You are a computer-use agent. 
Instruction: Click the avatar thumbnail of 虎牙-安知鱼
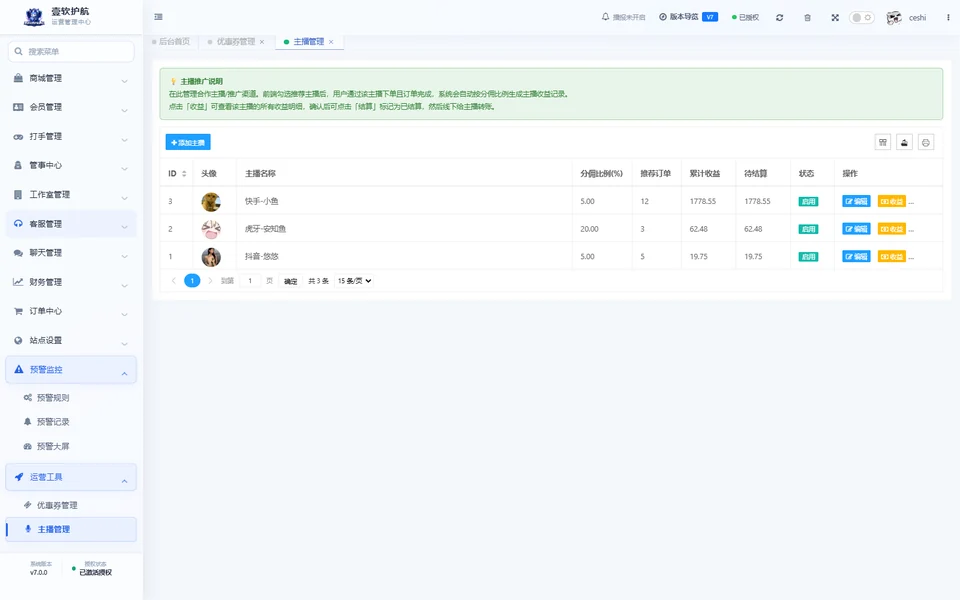[x=211, y=230]
